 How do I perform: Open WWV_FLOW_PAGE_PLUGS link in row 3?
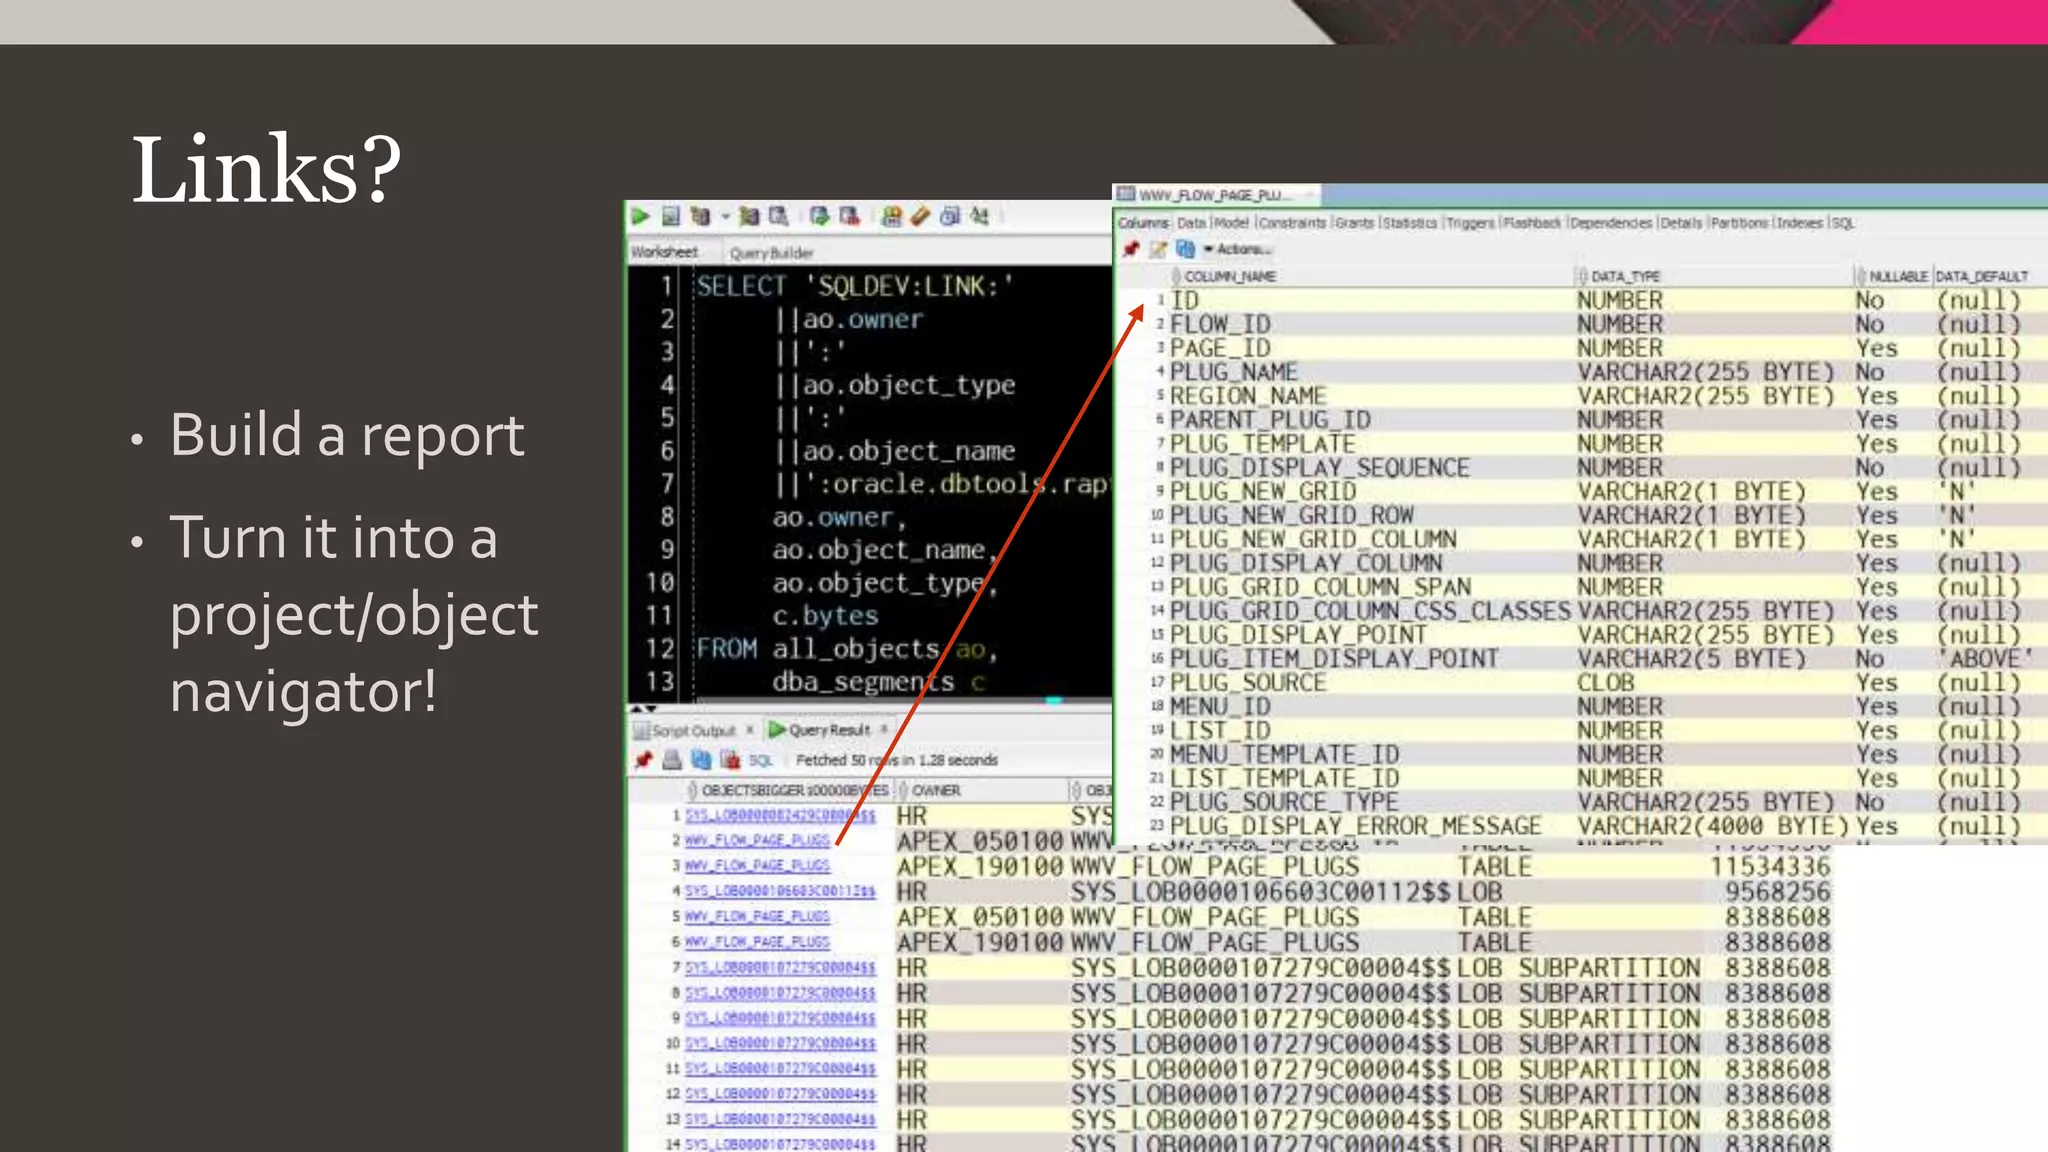click(x=757, y=865)
